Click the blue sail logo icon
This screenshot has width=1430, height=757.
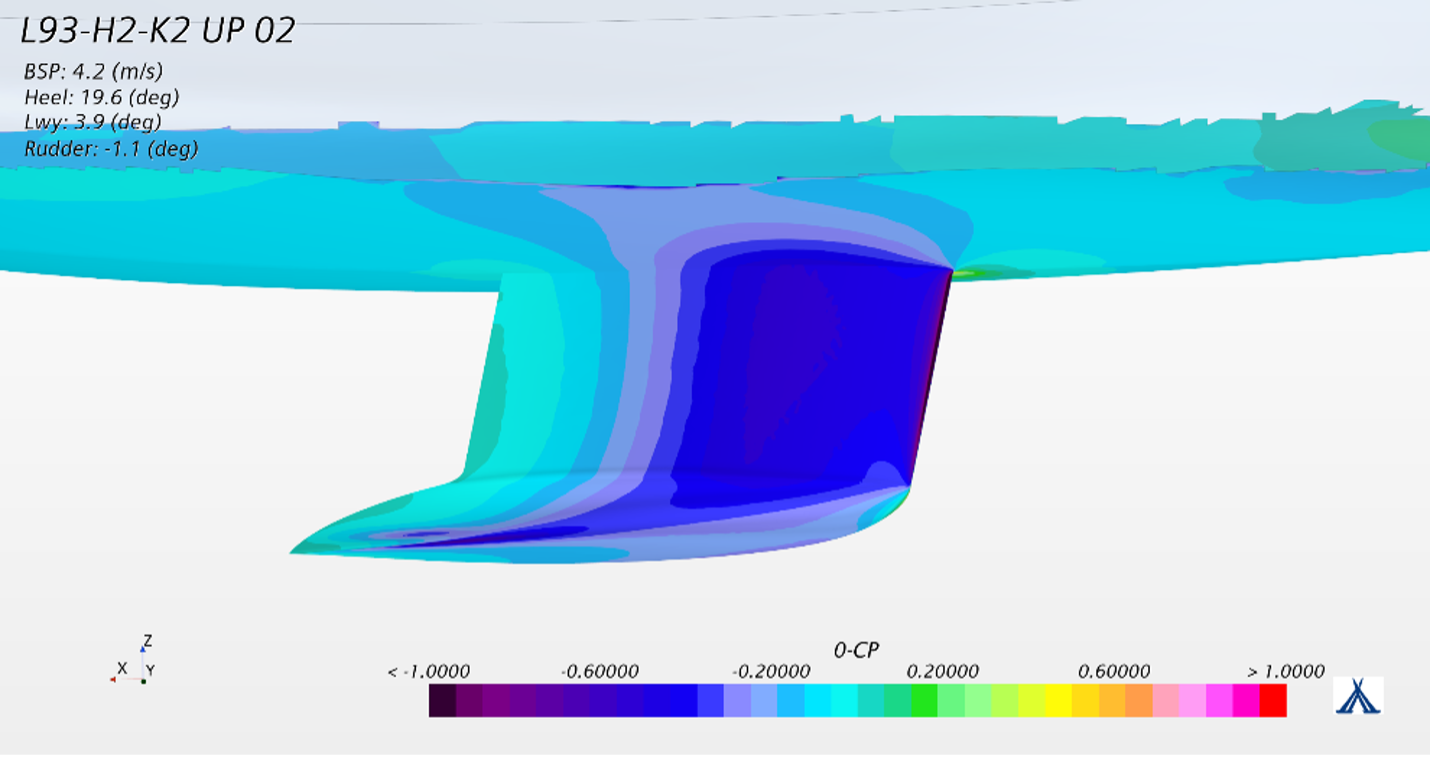(1358, 696)
